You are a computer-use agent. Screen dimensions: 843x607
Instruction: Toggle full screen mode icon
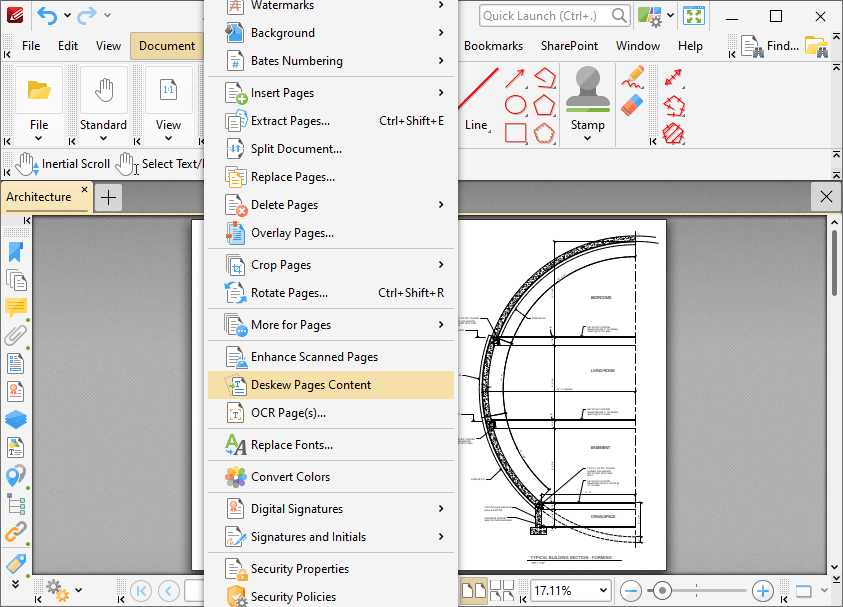point(694,16)
